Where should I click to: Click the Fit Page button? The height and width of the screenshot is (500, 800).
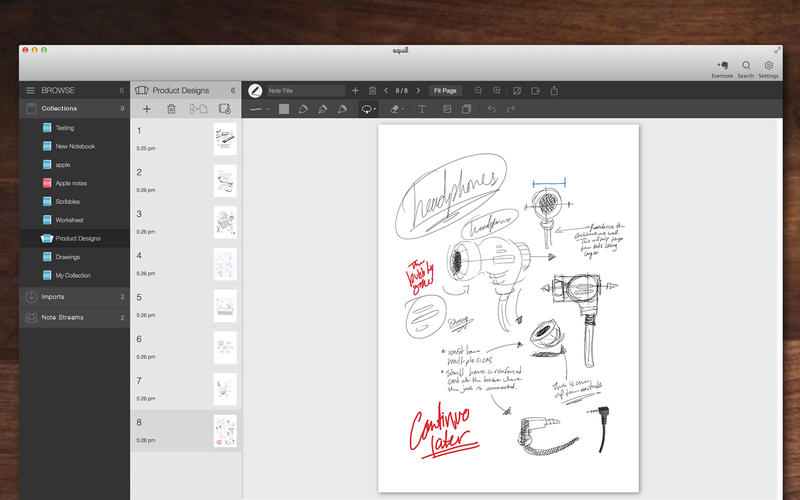click(445, 91)
